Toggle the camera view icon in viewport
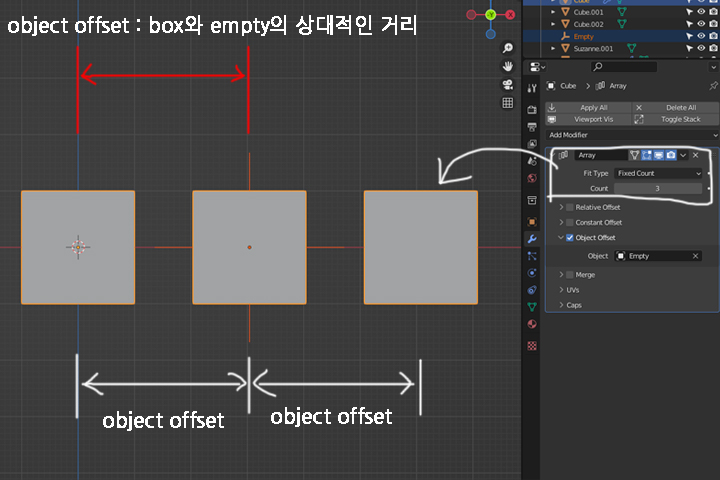Viewport: 720px width, 480px height. click(x=508, y=85)
